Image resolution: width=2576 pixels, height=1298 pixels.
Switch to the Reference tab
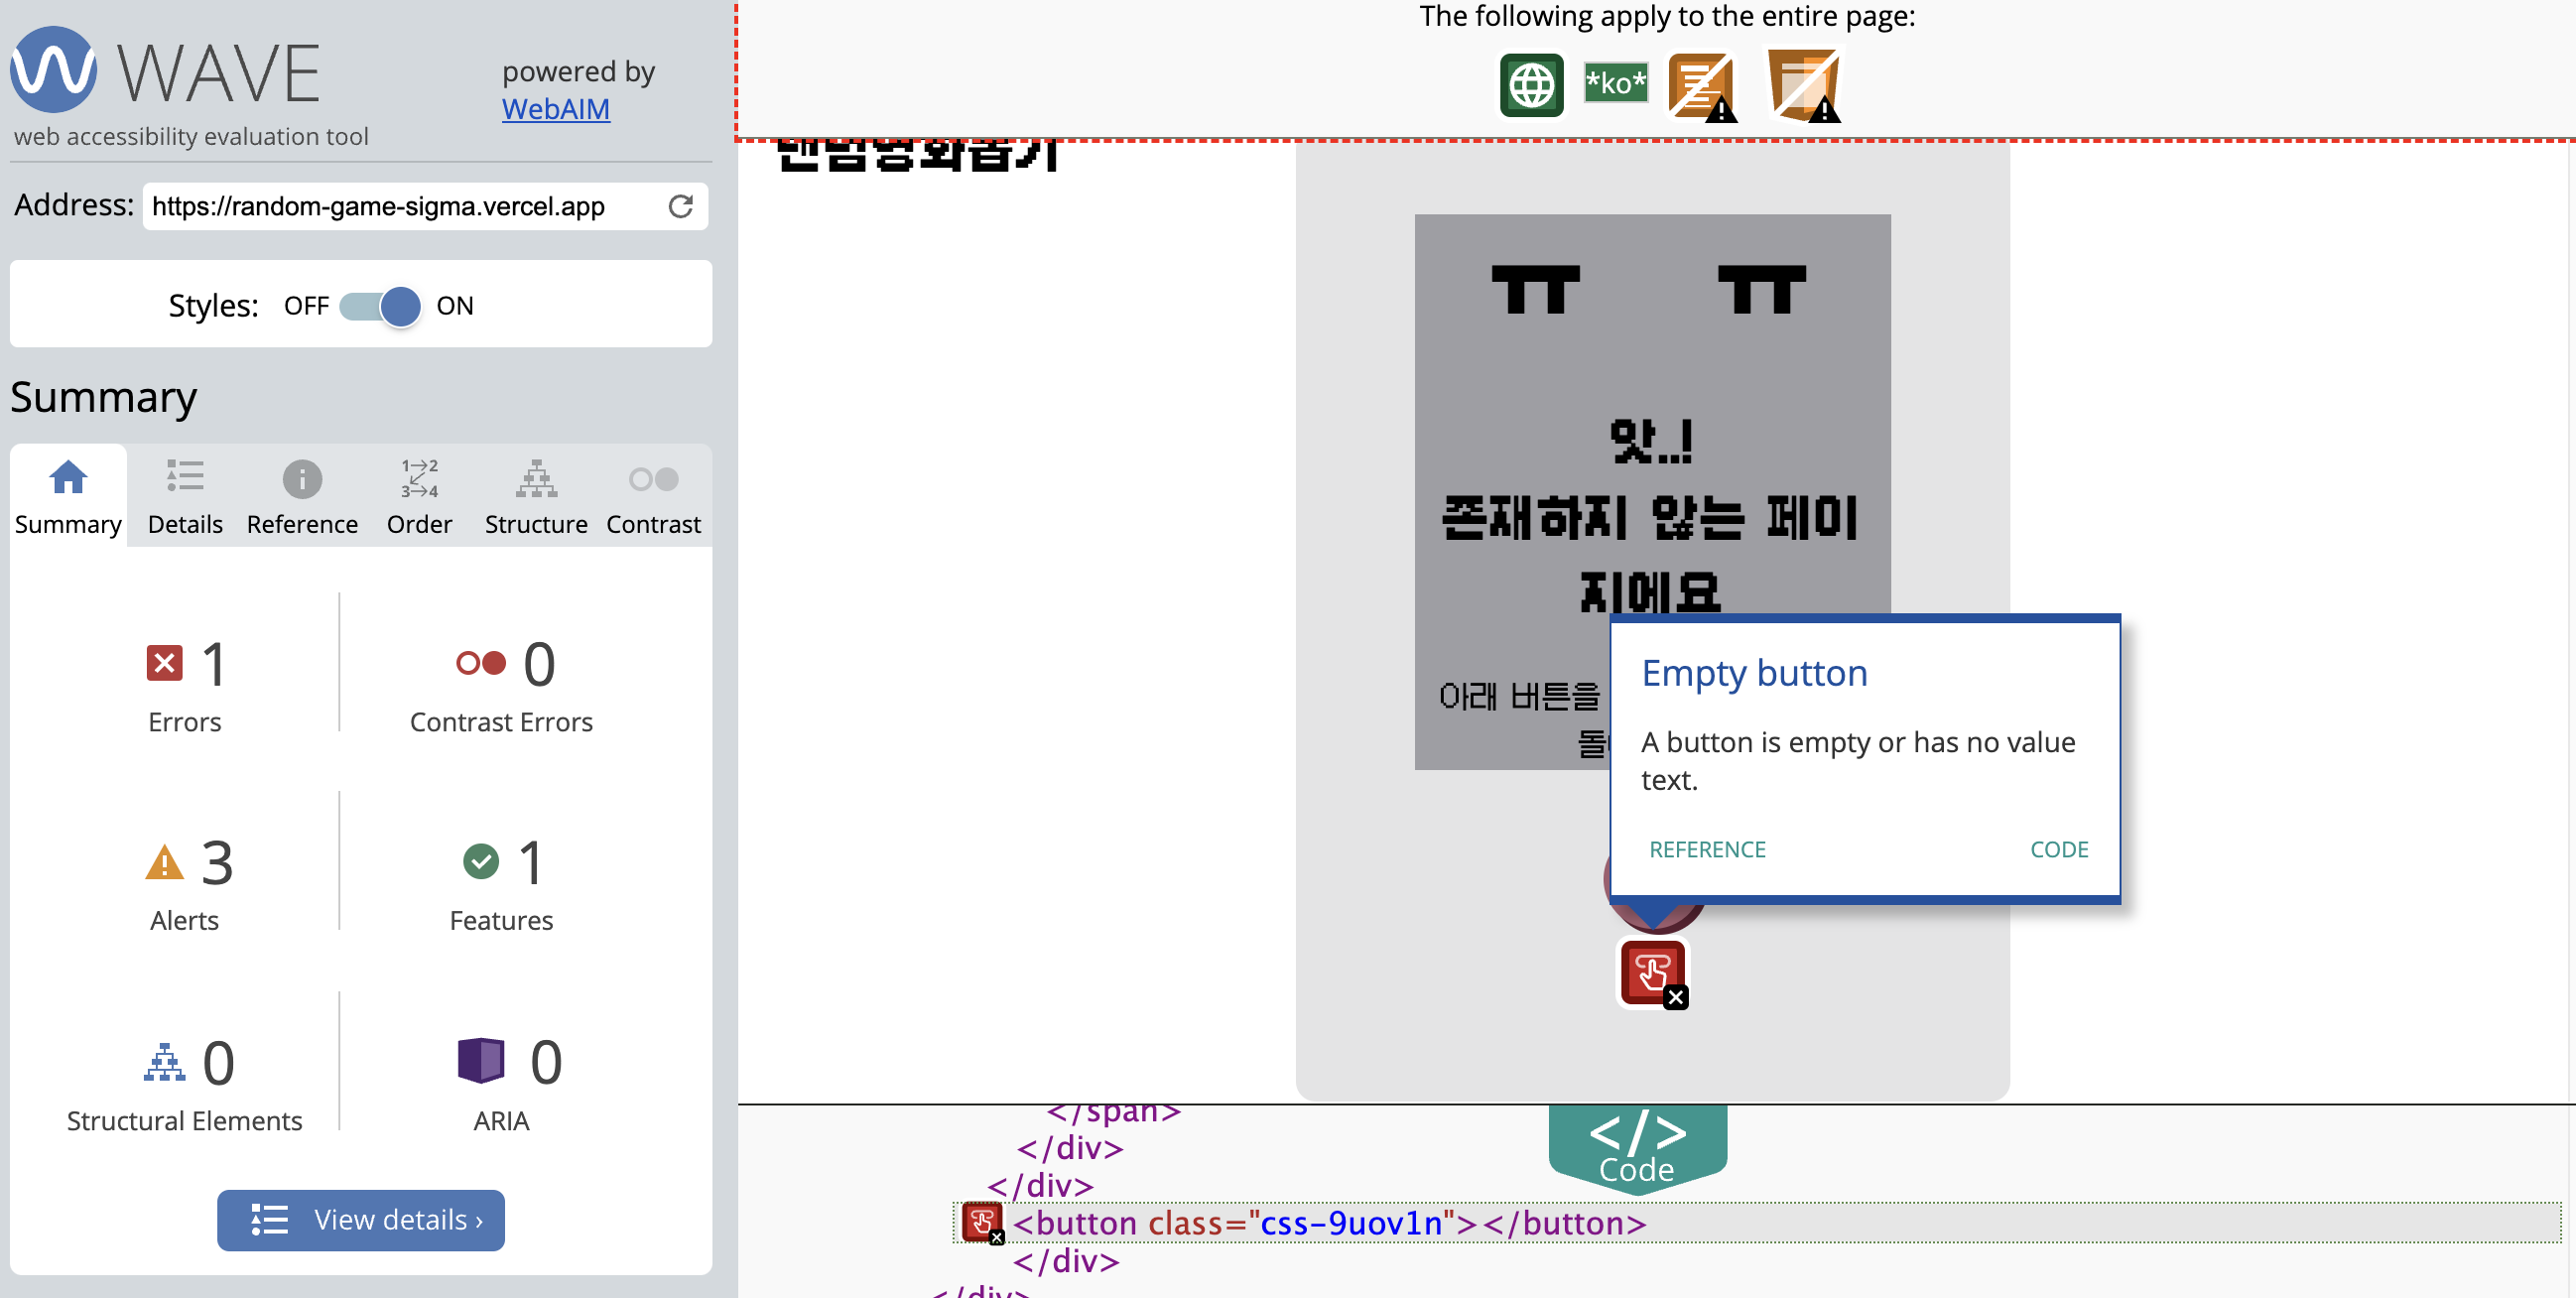coord(302,498)
